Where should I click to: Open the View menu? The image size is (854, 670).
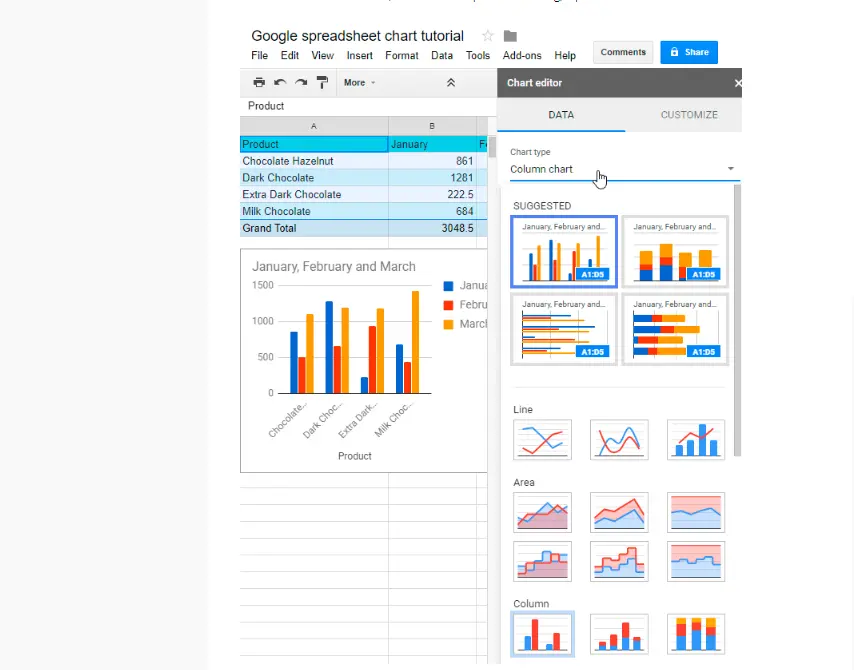point(322,56)
